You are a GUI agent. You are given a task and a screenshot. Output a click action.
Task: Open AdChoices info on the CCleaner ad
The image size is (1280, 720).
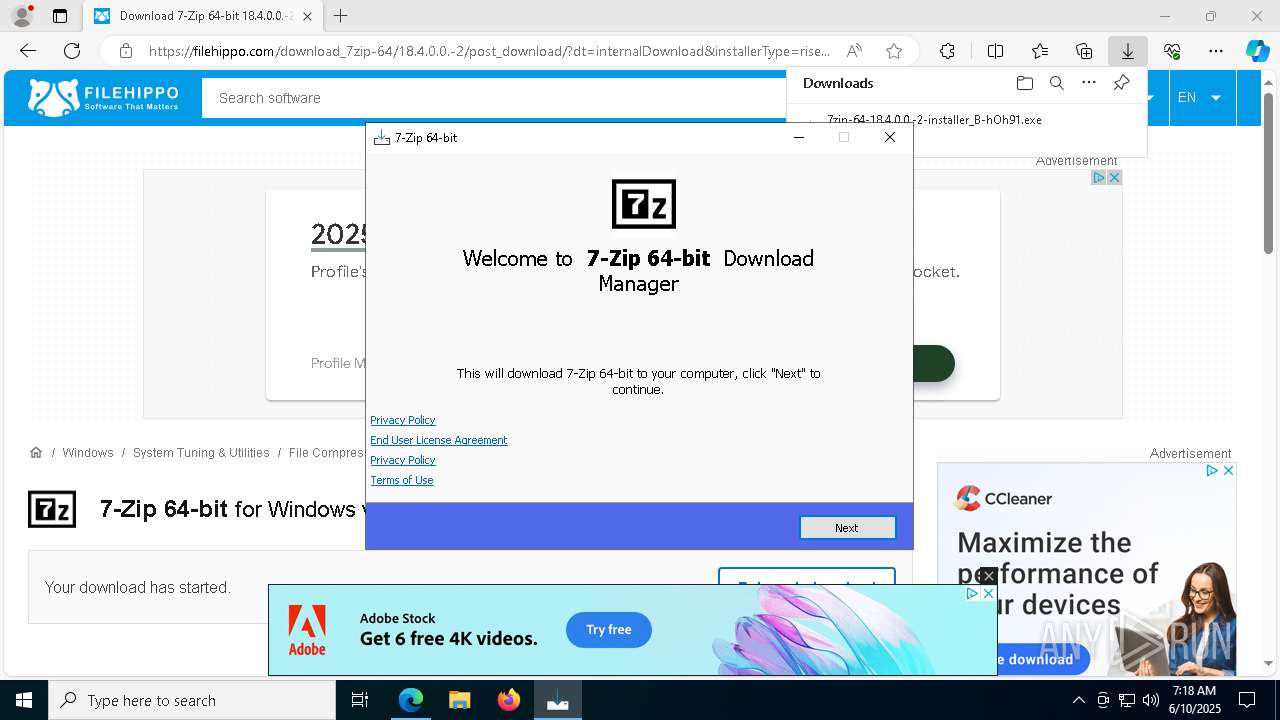(x=1212, y=470)
